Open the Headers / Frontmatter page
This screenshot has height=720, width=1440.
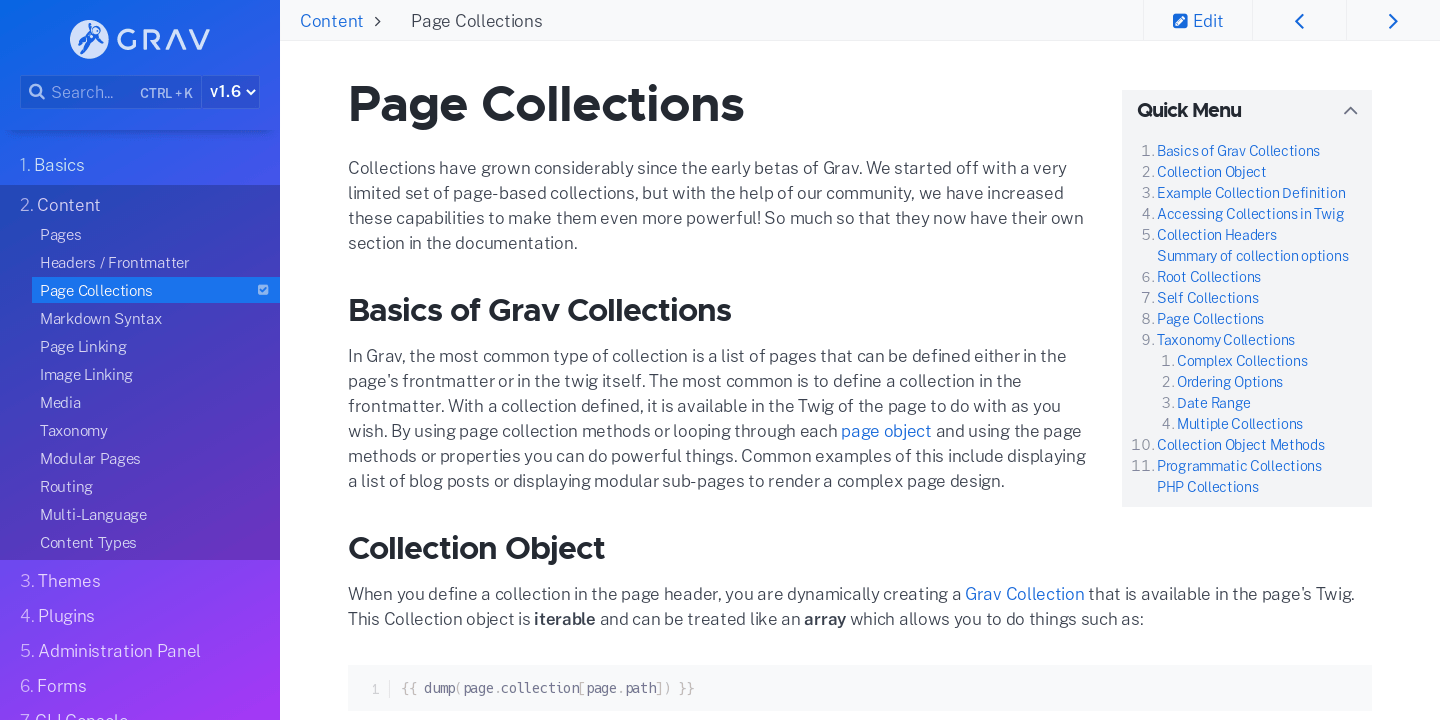114,262
